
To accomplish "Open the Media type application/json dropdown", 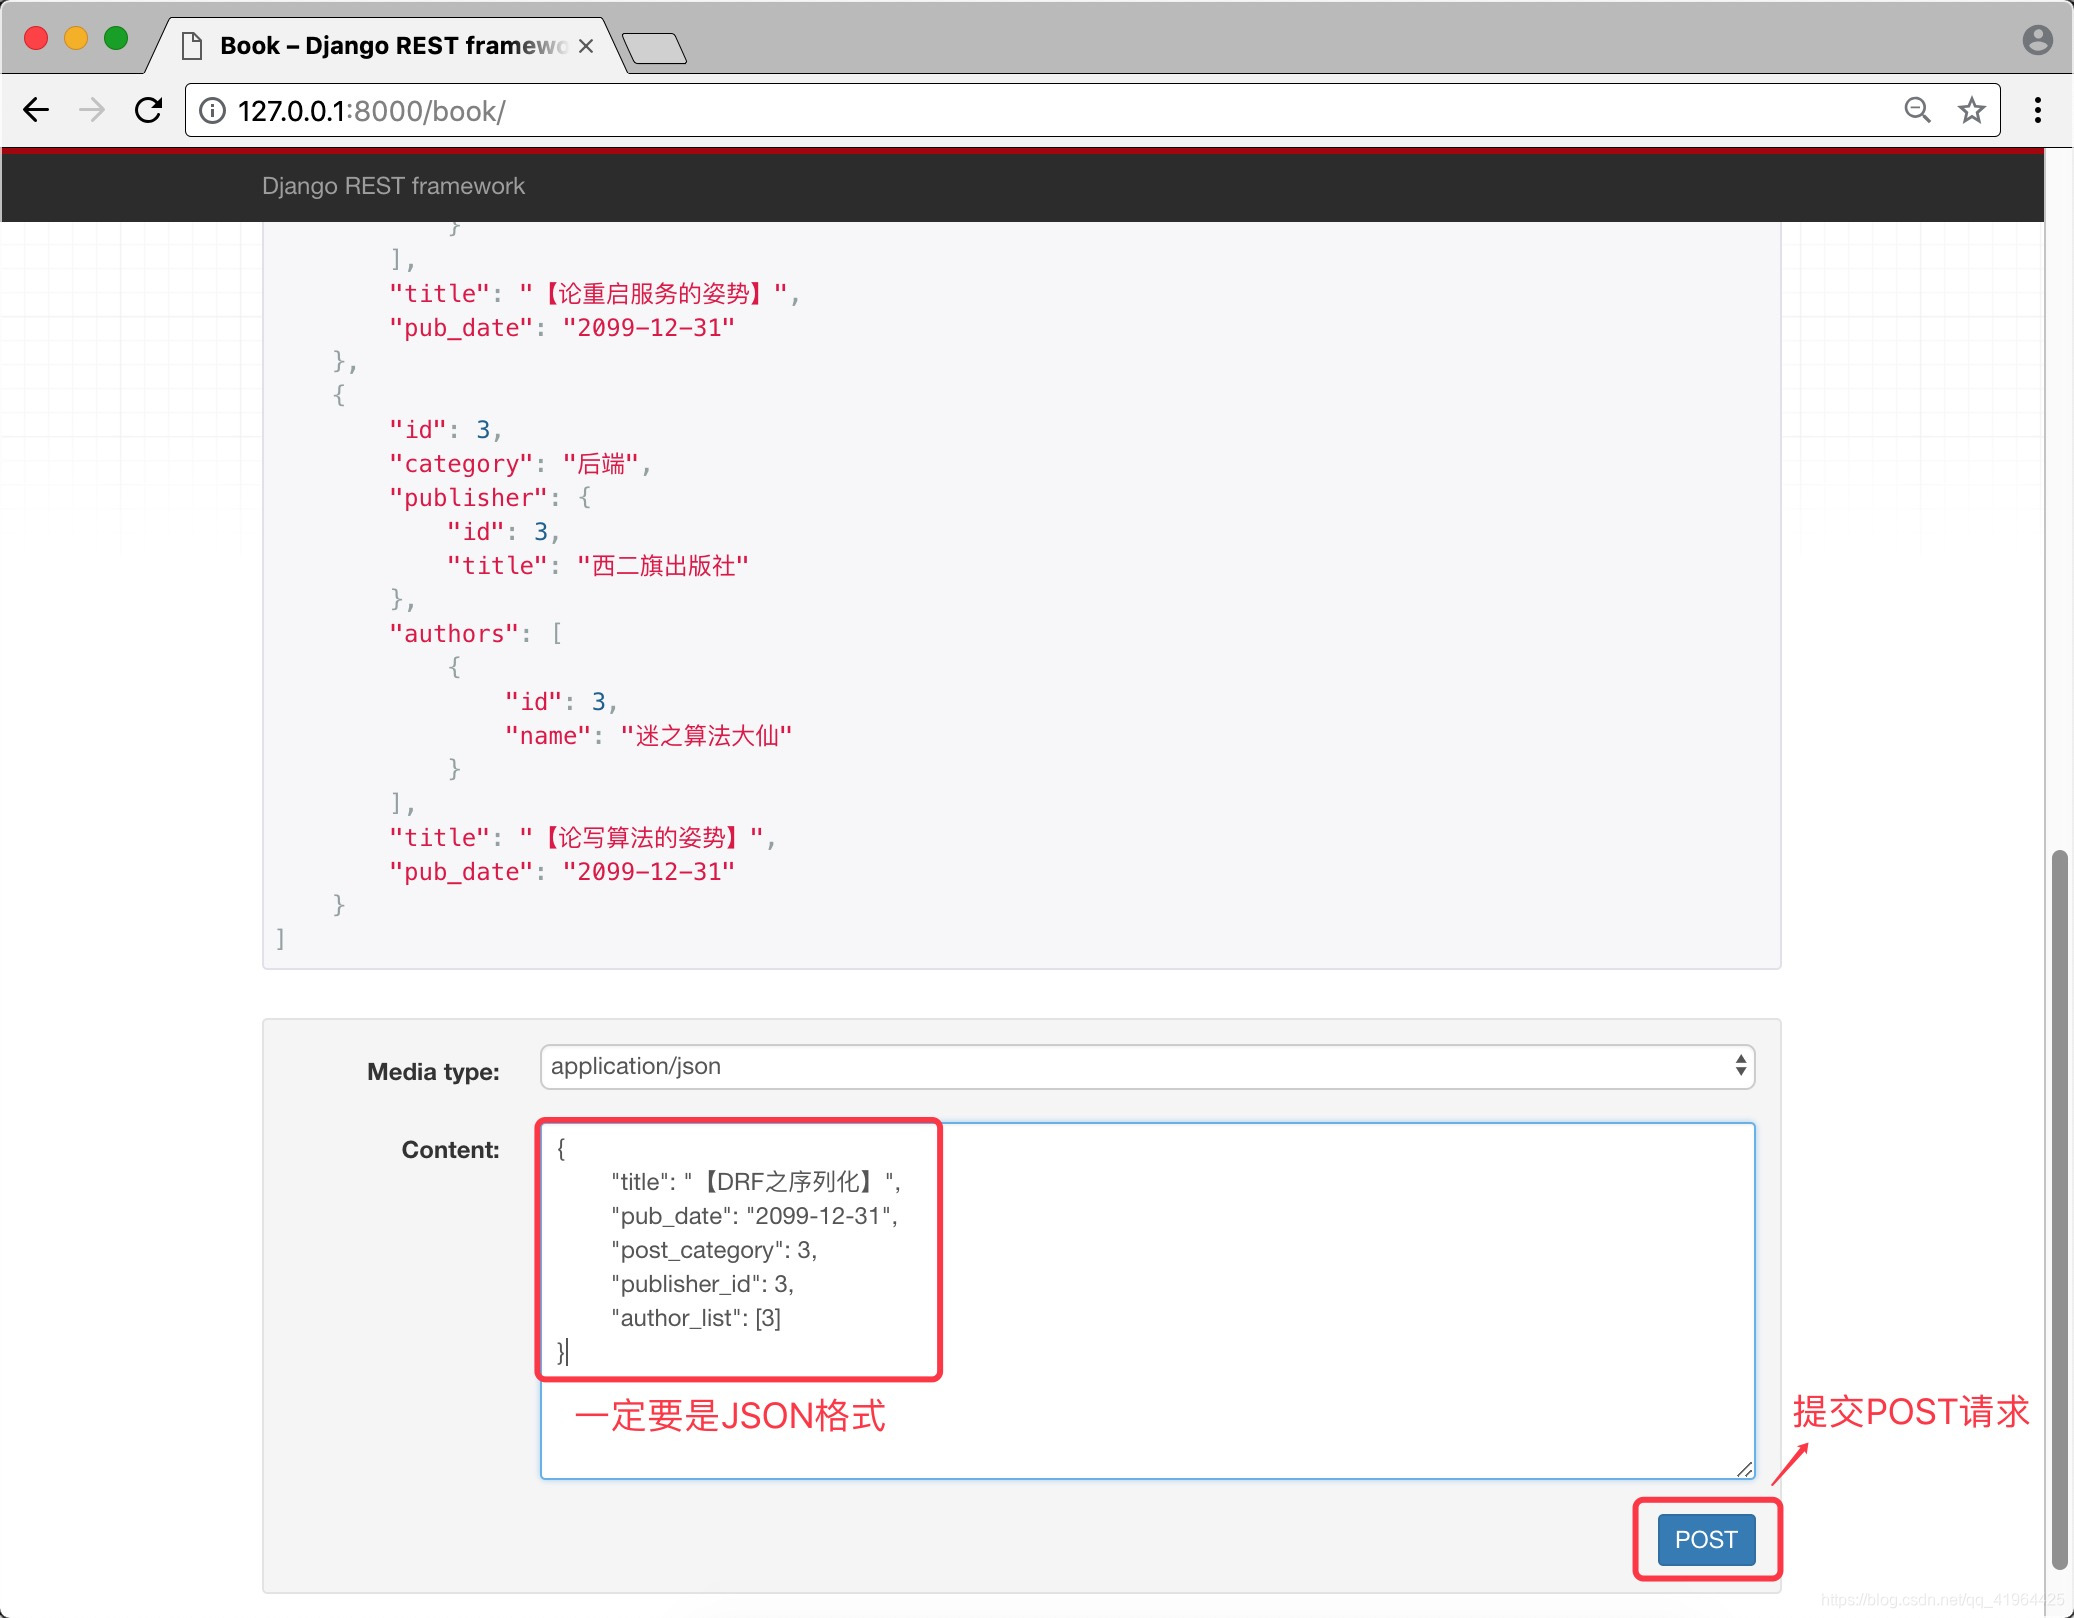I will pyautogui.click(x=1147, y=1067).
